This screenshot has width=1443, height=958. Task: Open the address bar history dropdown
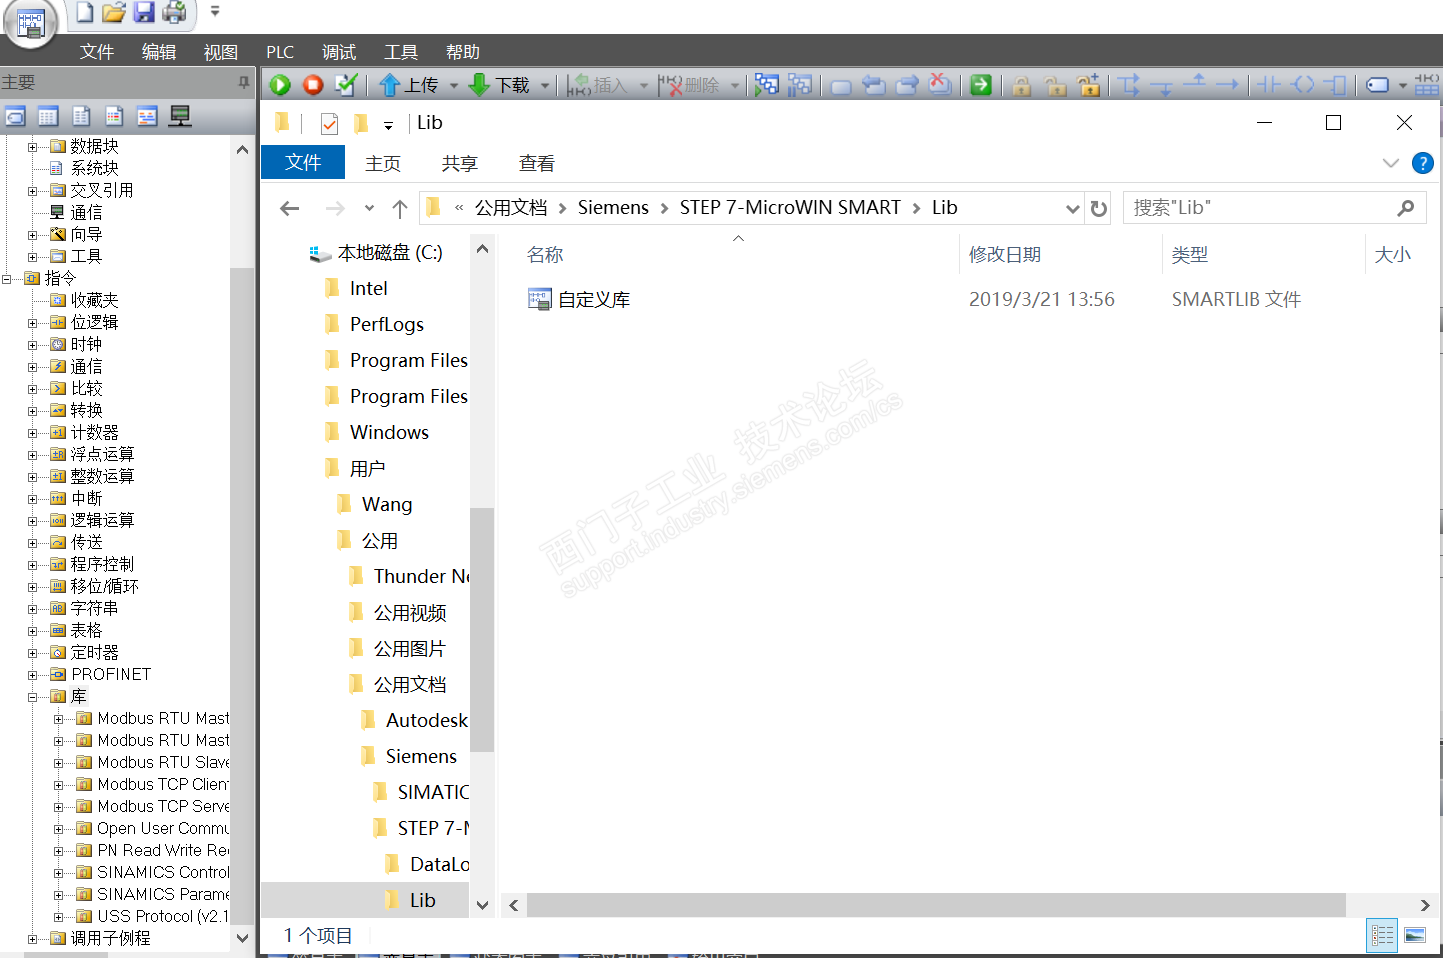(1073, 208)
